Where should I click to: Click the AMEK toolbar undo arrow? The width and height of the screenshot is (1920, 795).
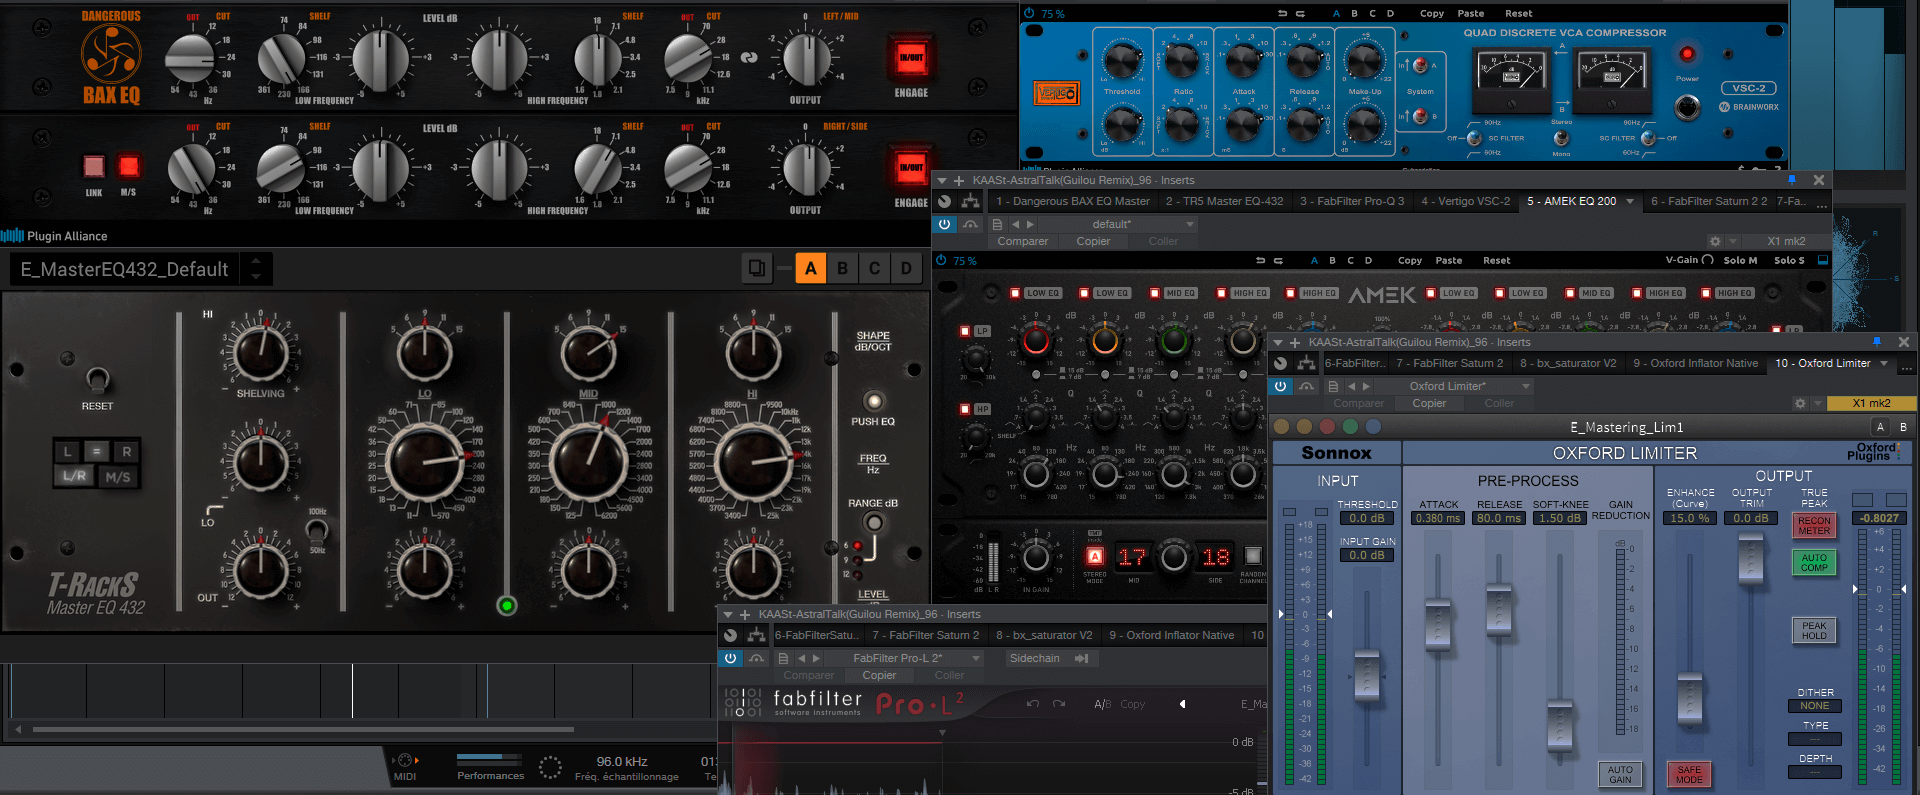tap(1259, 260)
